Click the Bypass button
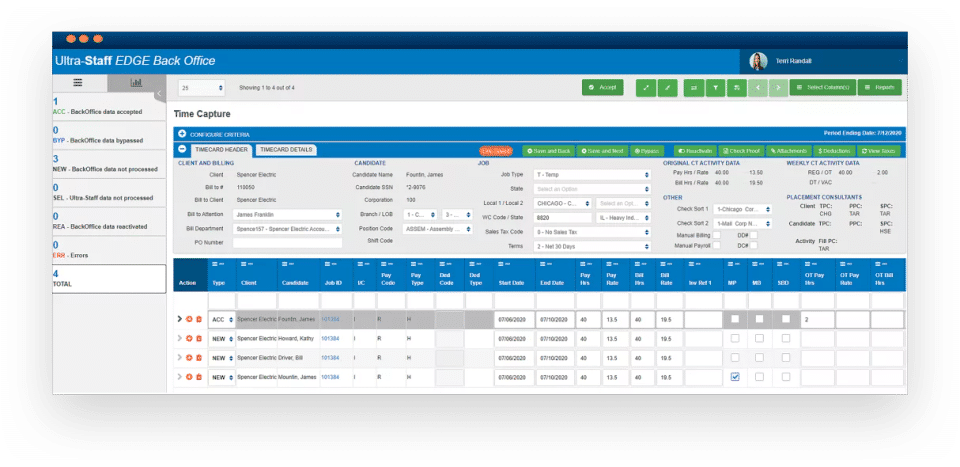The height and width of the screenshot is (467, 960). click(x=645, y=151)
